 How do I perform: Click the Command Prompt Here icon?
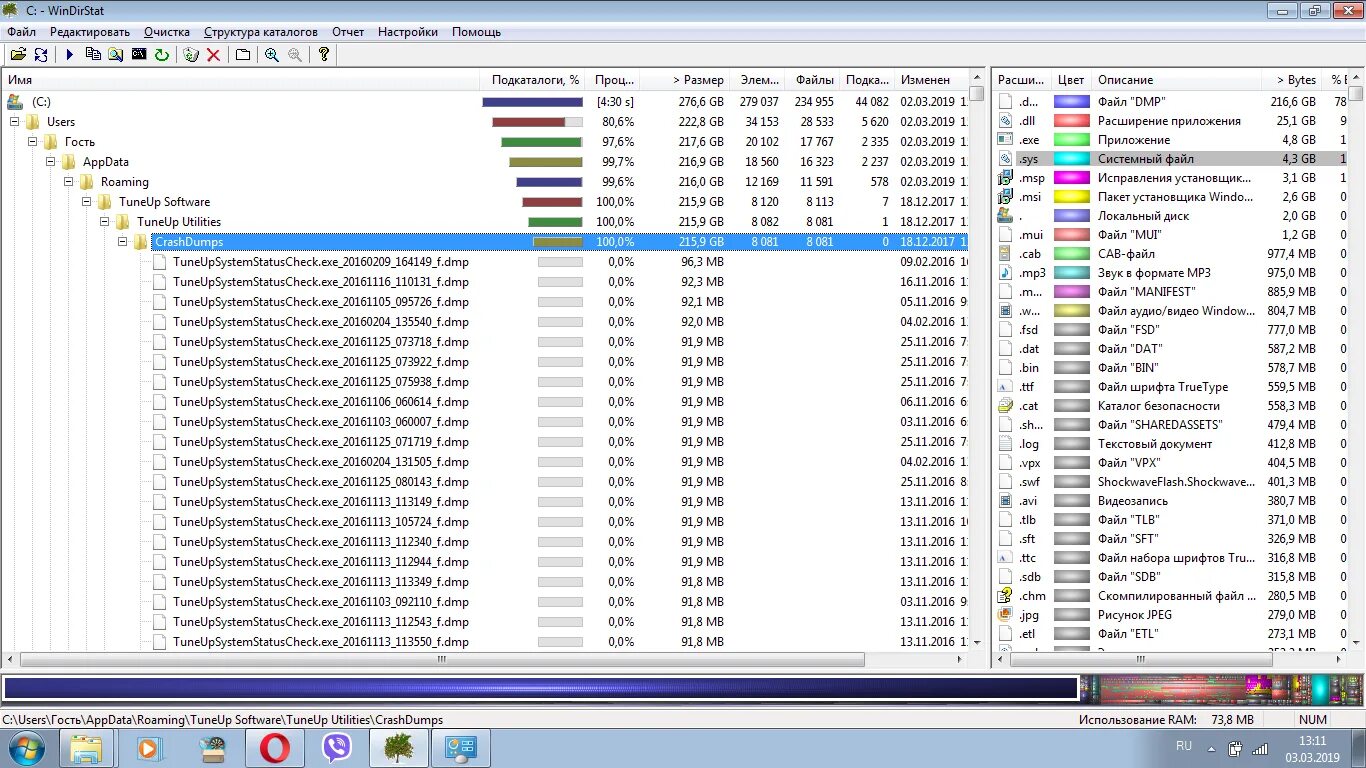[x=139, y=55]
